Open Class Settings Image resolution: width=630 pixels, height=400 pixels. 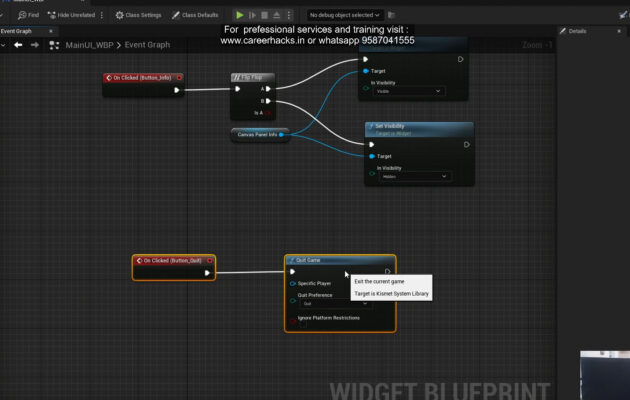click(138, 15)
